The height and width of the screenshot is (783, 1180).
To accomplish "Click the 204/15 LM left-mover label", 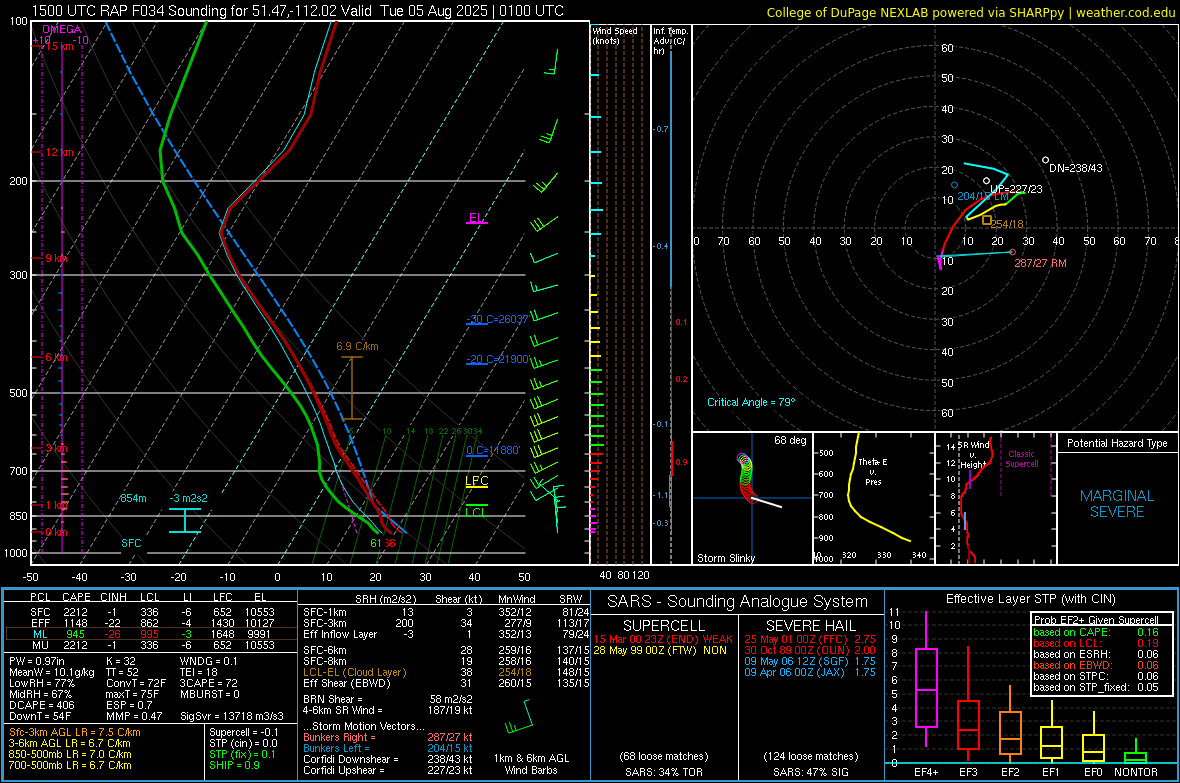I will point(983,197).
